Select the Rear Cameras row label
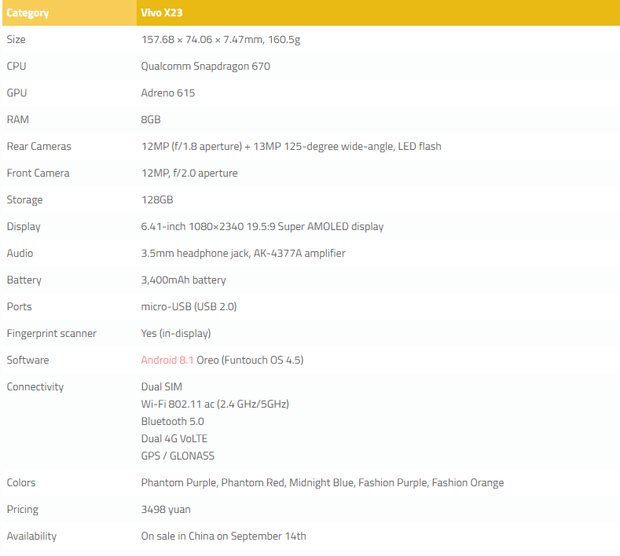Image resolution: width=620 pixels, height=556 pixels. click(39, 146)
